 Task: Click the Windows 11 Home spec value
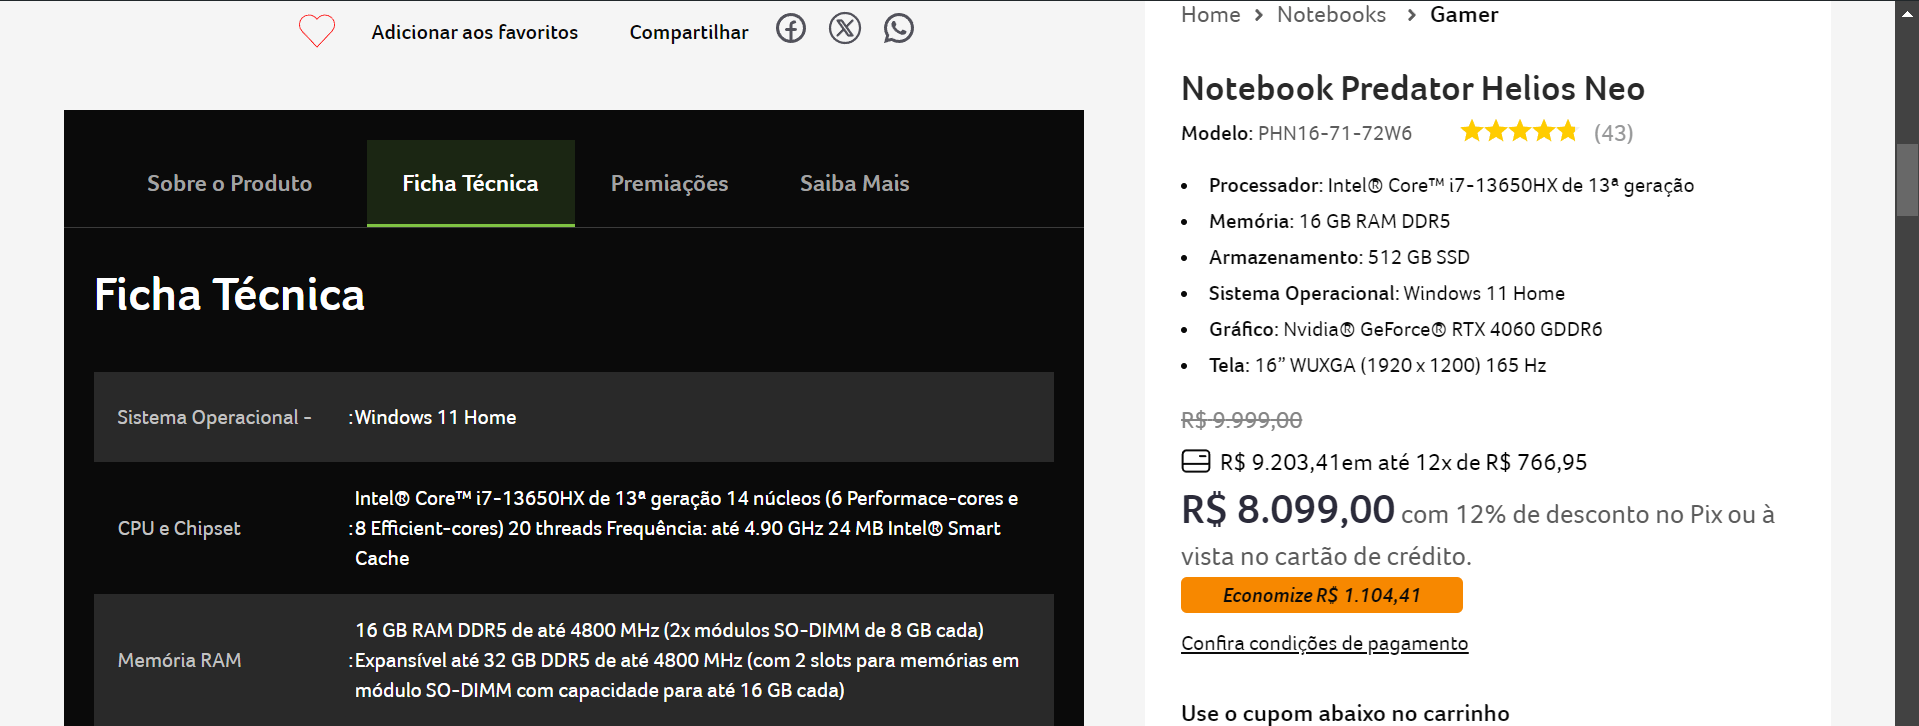pyautogui.click(x=435, y=417)
